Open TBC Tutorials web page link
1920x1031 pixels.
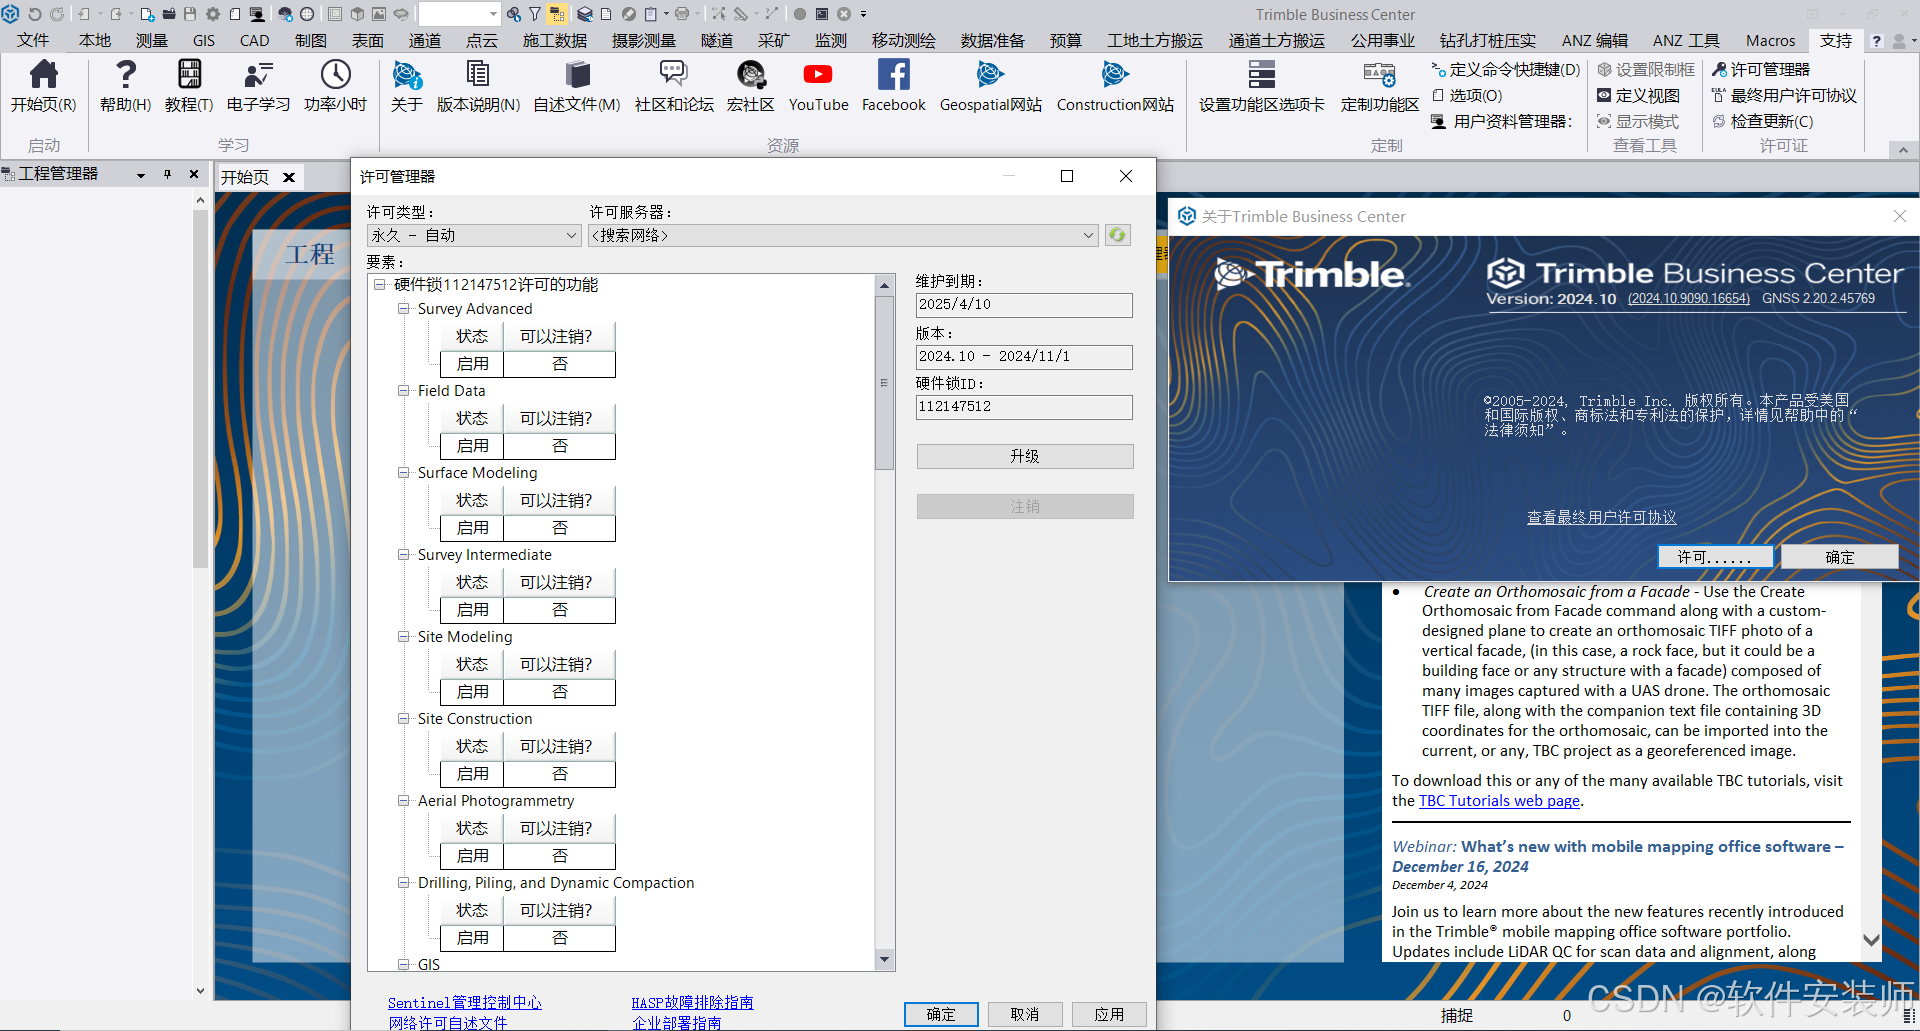[1499, 801]
